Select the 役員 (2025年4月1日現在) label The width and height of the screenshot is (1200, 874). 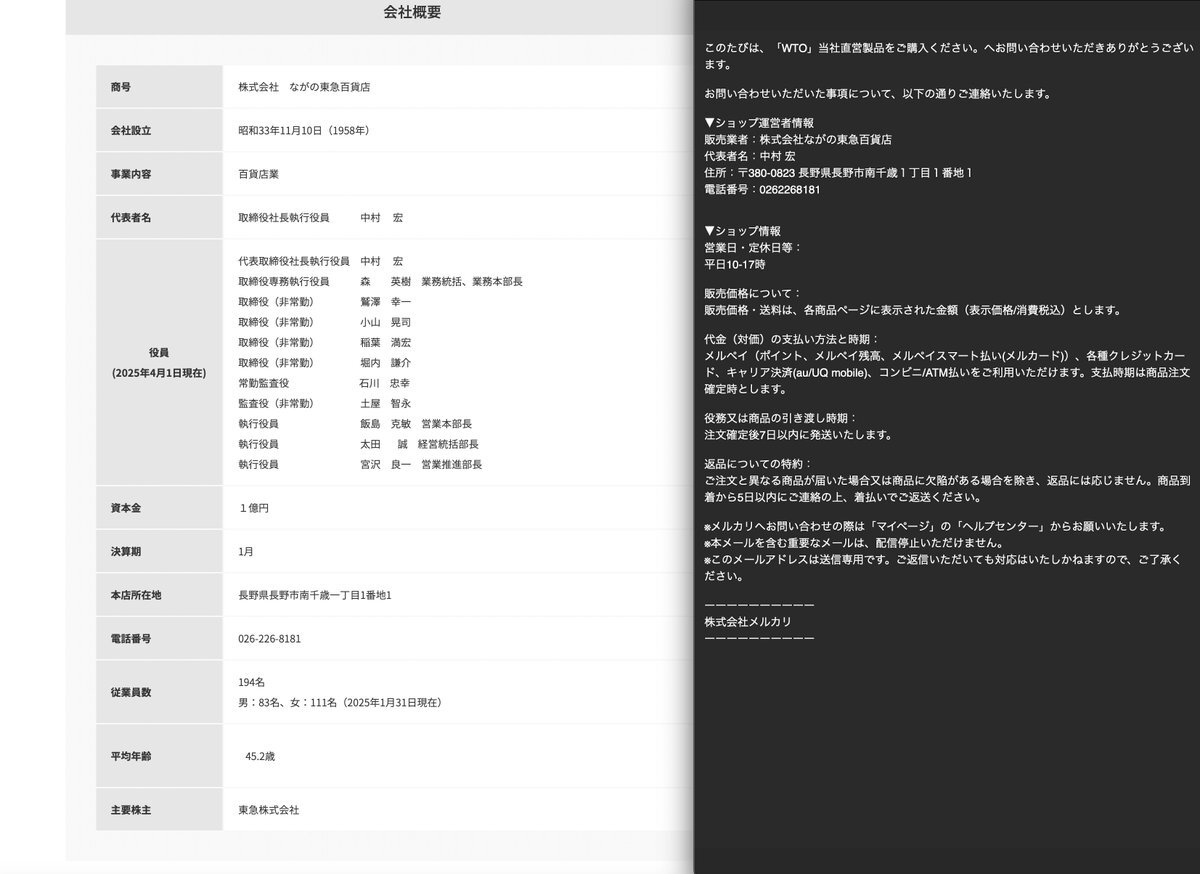click(159, 362)
